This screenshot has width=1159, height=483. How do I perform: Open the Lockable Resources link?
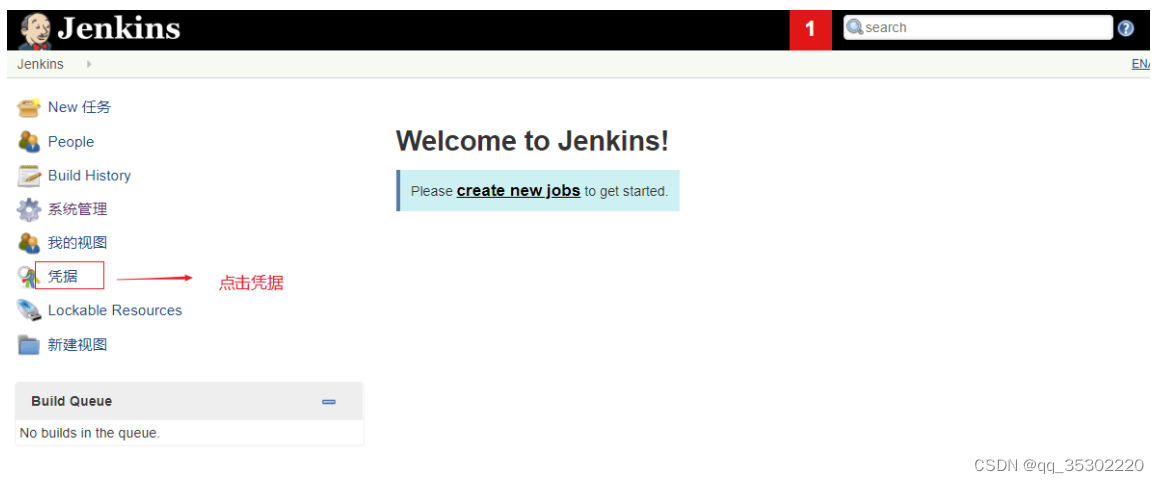click(x=115, y=311)
